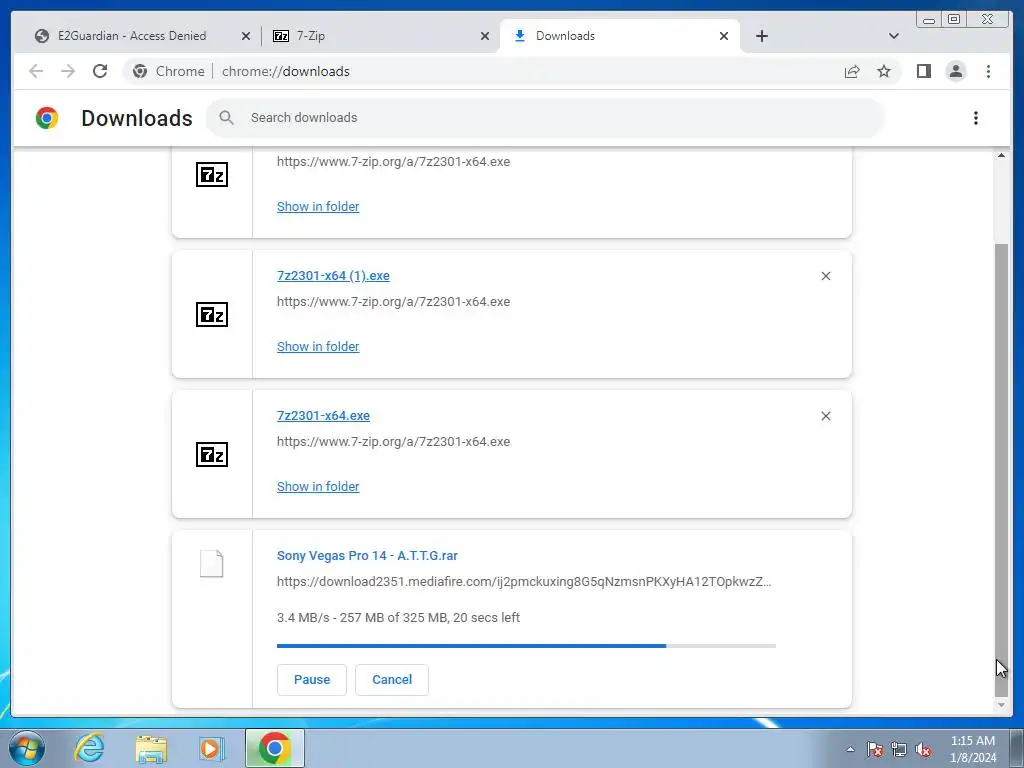
Task: Remove 7z2301-x64.exe from list
Action: point(825,416)
